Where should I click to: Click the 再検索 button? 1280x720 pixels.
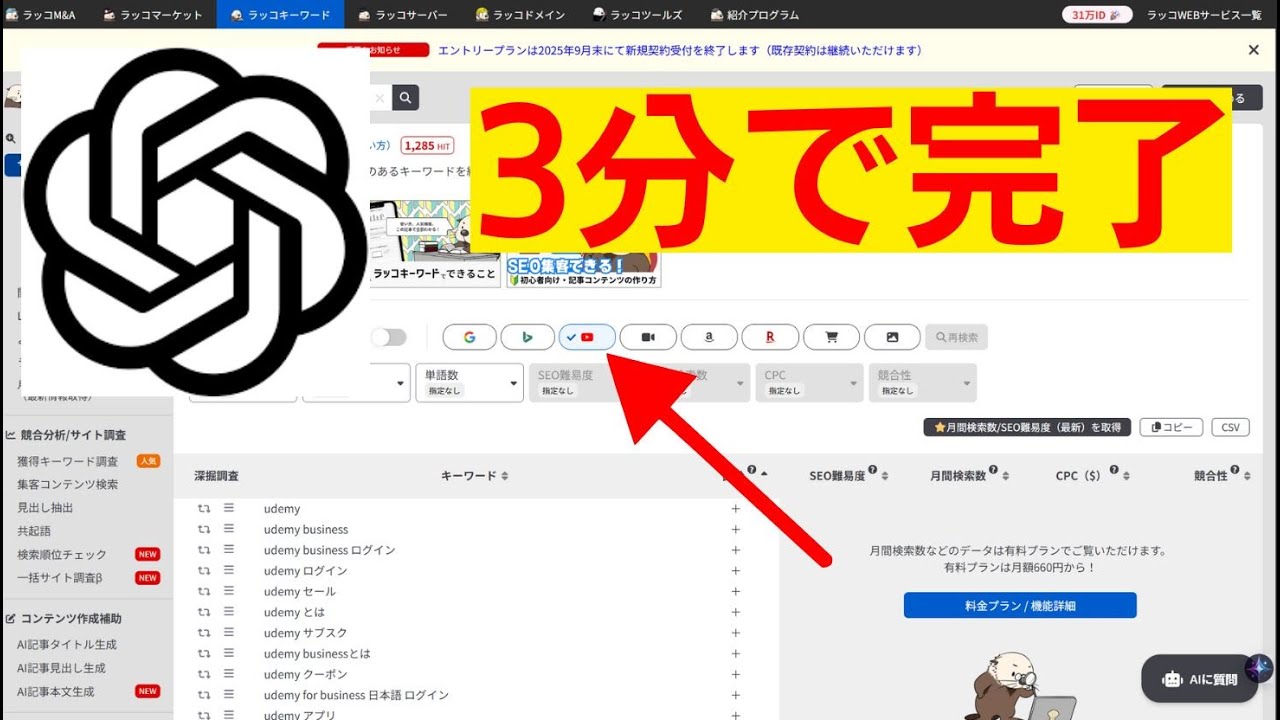point(956,338)
